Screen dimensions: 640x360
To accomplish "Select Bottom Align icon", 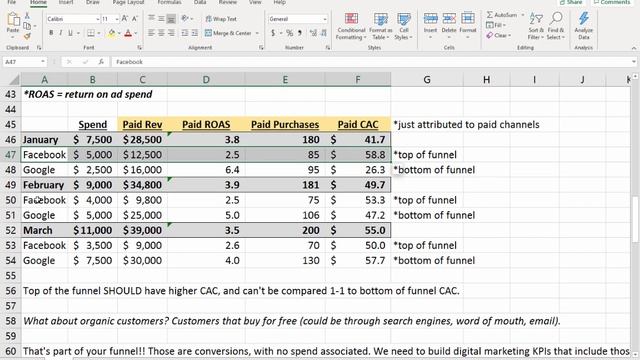I will [171, 19].
